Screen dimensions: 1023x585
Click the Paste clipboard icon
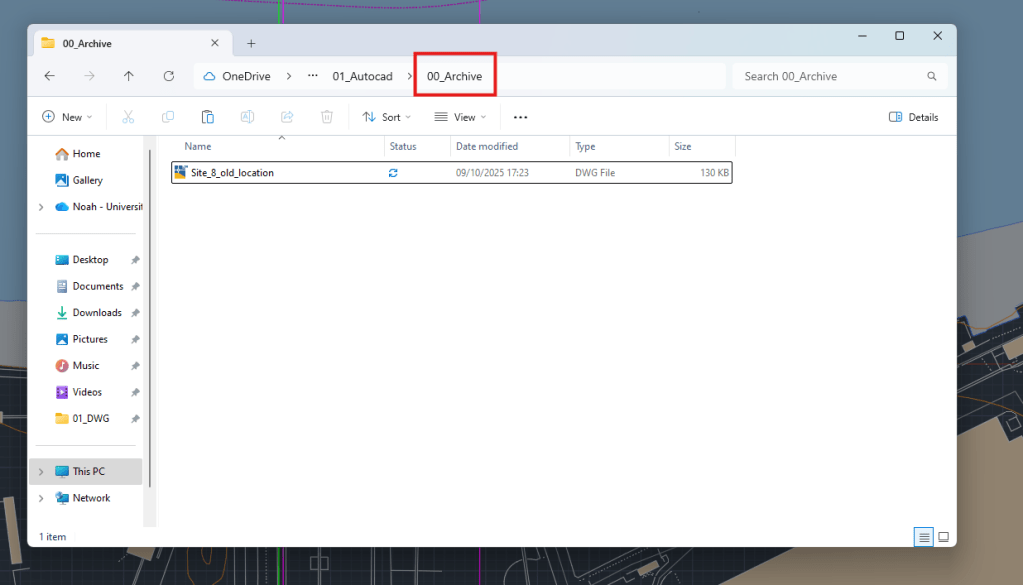tap(208, 117)
